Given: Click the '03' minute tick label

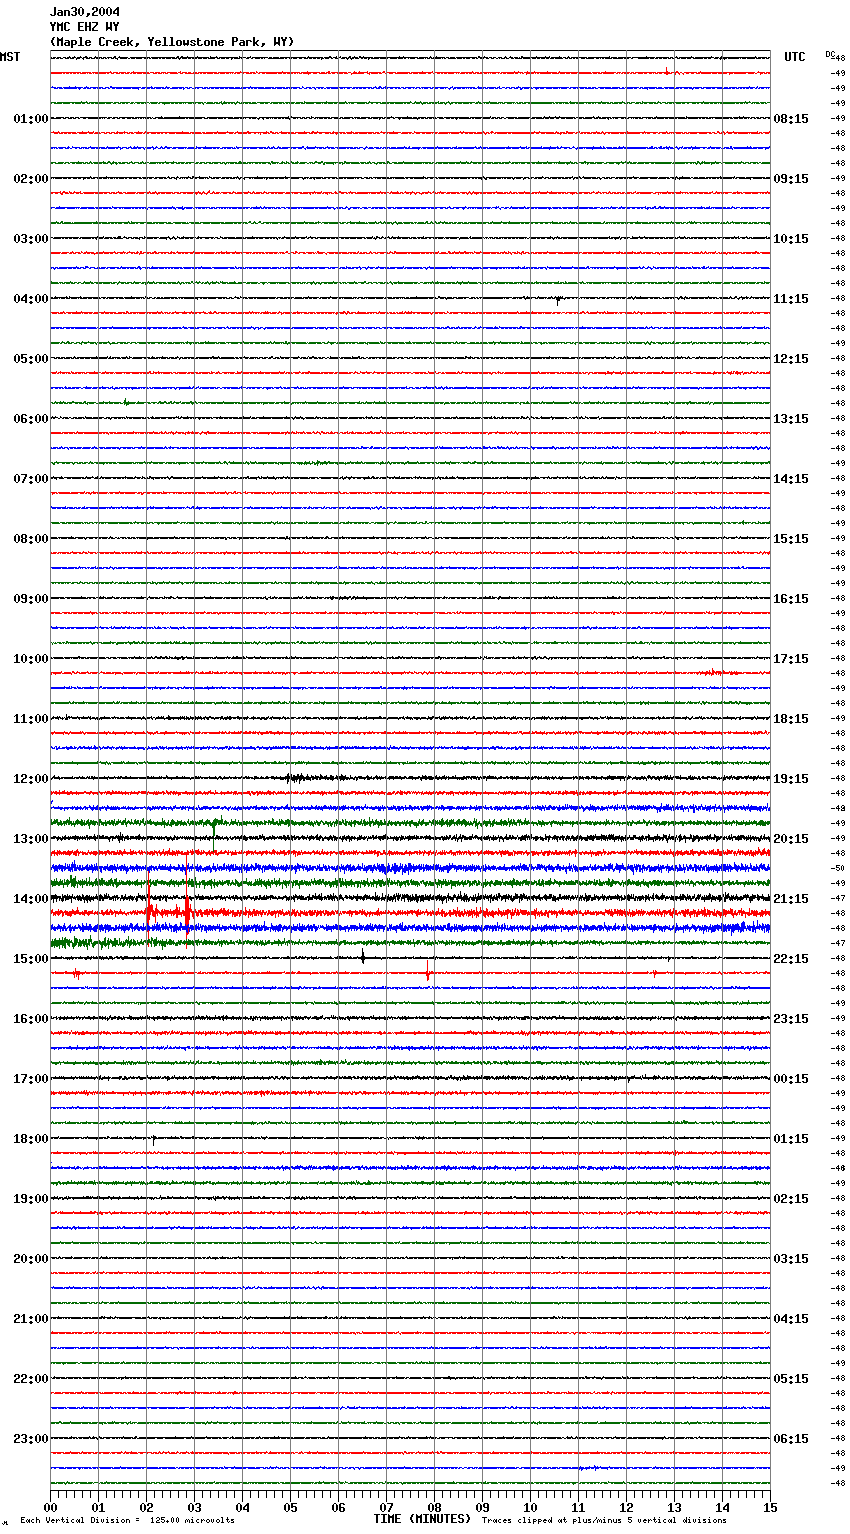Looking at the screenshot, I should pos(195,1508).
